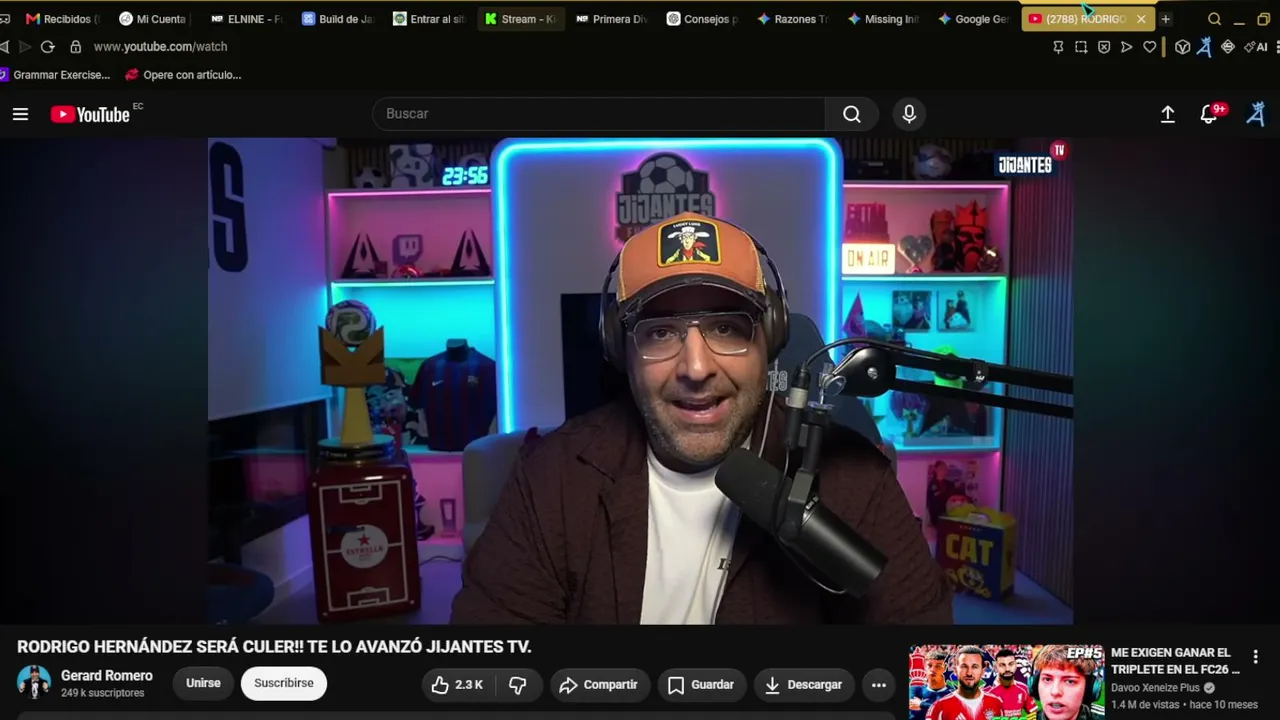Click the pin icon in address bar
1280x720 pixels.
click(x=1058, y=47)
